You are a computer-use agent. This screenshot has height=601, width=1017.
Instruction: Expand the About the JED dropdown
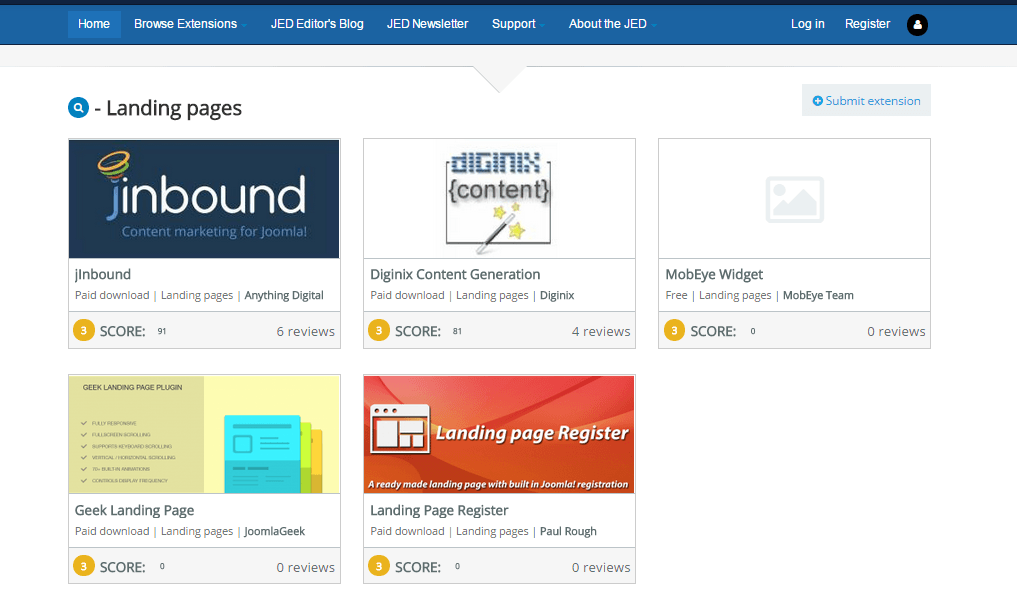[x=612, y=24]
